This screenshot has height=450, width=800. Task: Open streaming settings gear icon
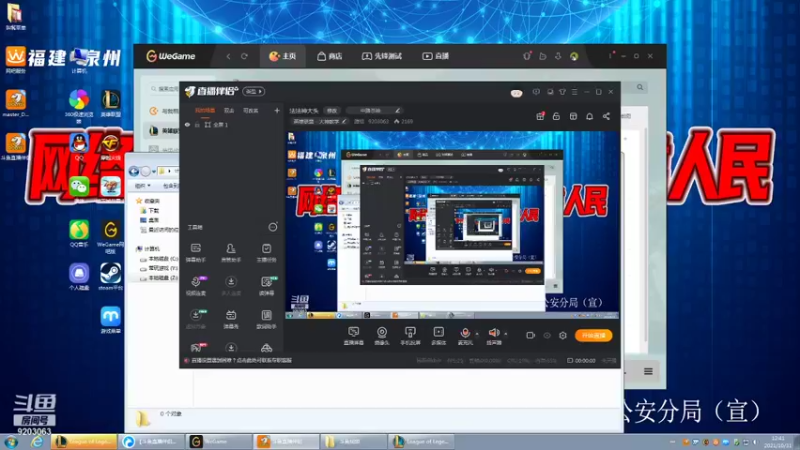pos(563,335)
